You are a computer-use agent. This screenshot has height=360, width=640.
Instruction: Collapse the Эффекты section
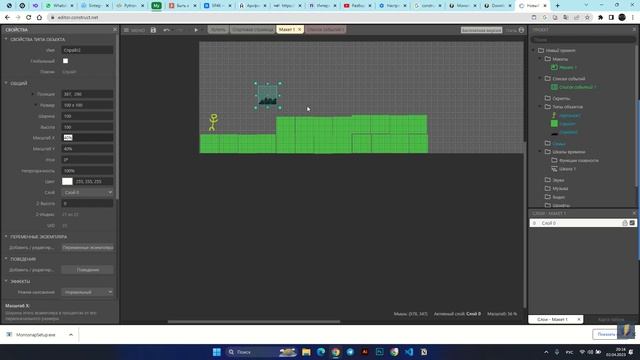click(6, 281)
